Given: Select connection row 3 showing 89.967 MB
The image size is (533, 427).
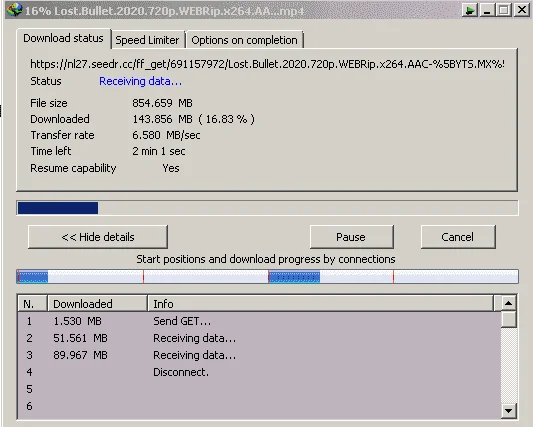Looking at the screenshot, I should point(259,355).
